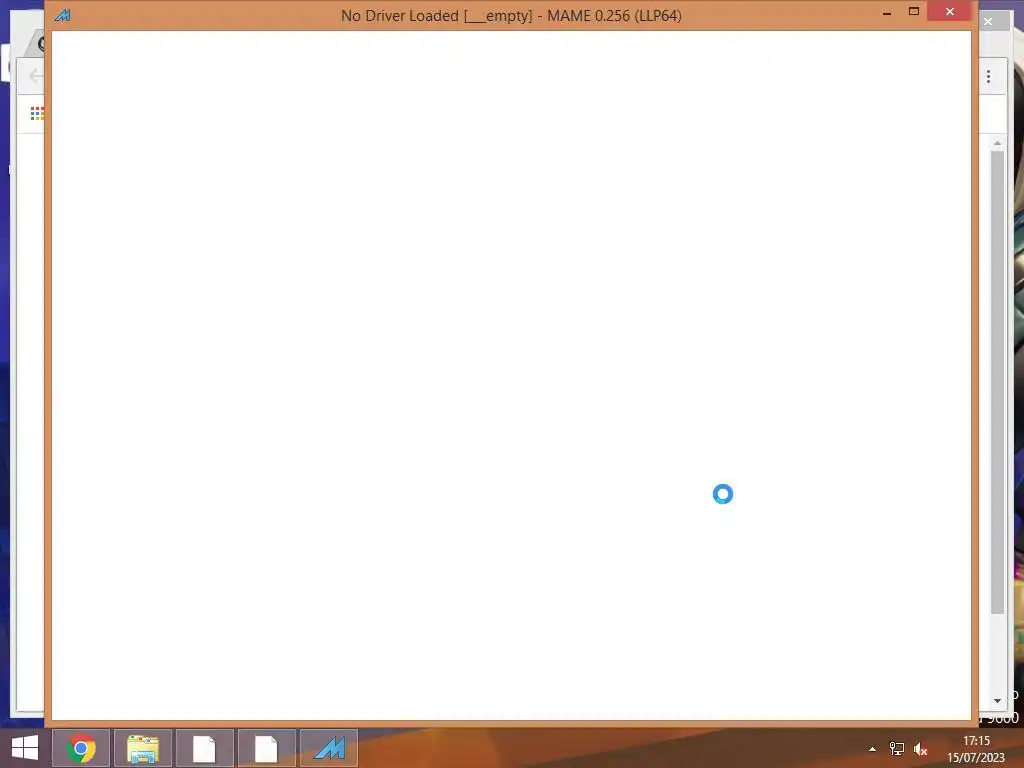Open network status tray icon

tap(897, 749)
